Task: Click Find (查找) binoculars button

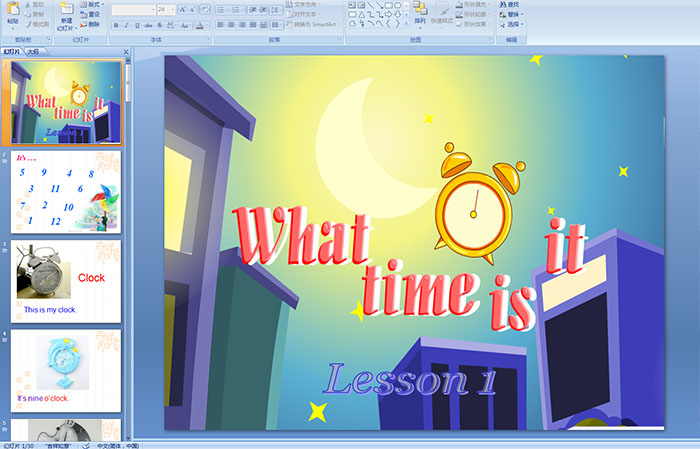Action: 509,4
